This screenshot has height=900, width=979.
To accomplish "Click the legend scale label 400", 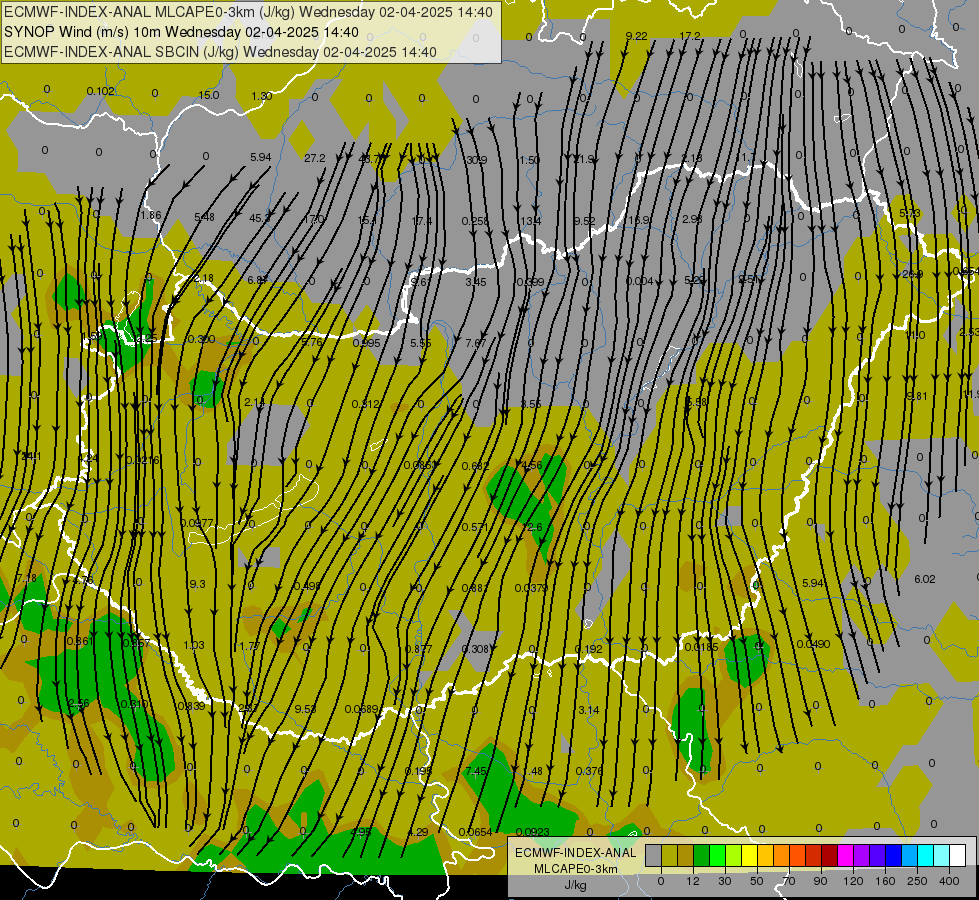I will click(949, 881).
